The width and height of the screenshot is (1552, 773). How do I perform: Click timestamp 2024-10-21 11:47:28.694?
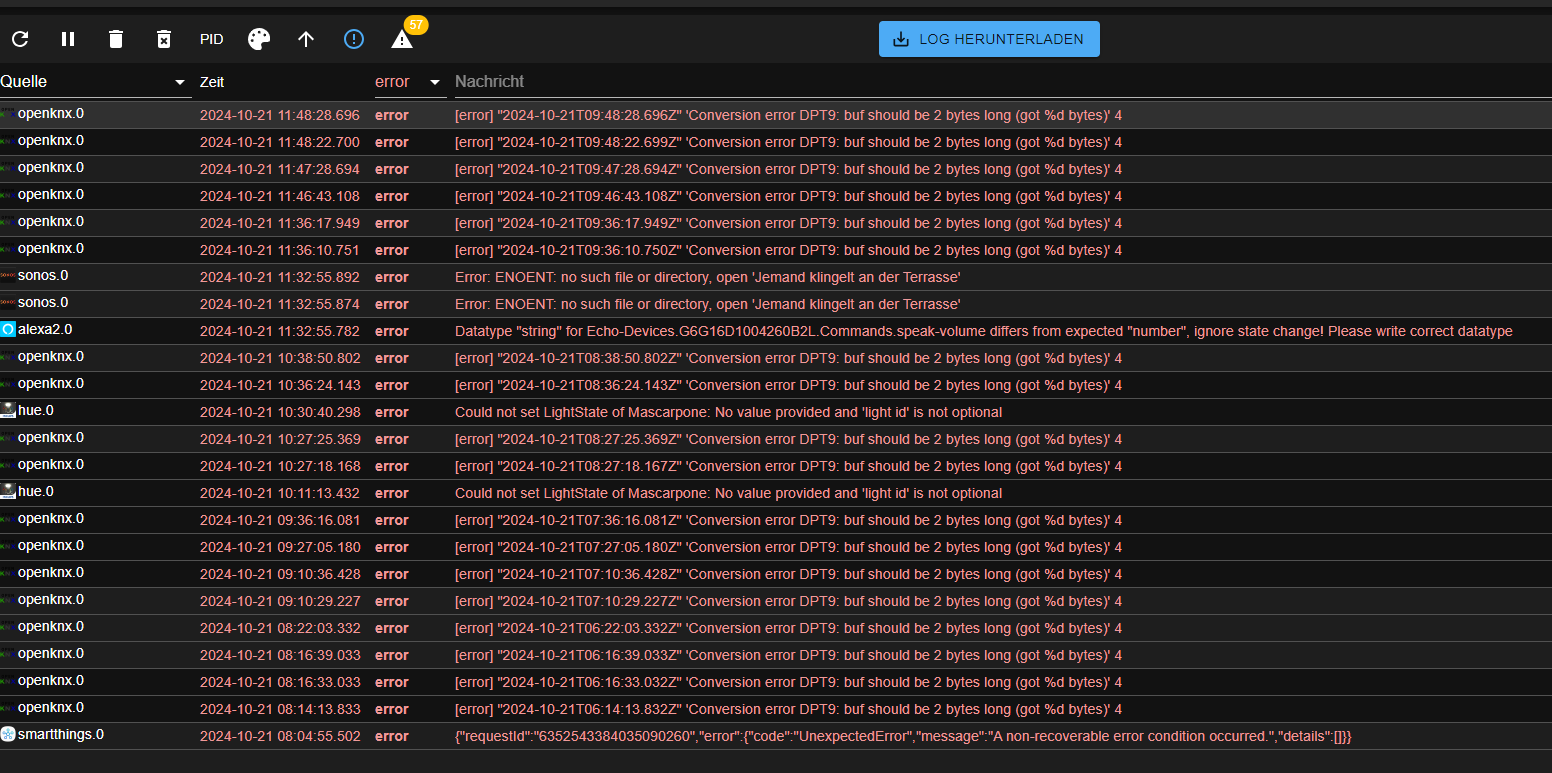280,169
